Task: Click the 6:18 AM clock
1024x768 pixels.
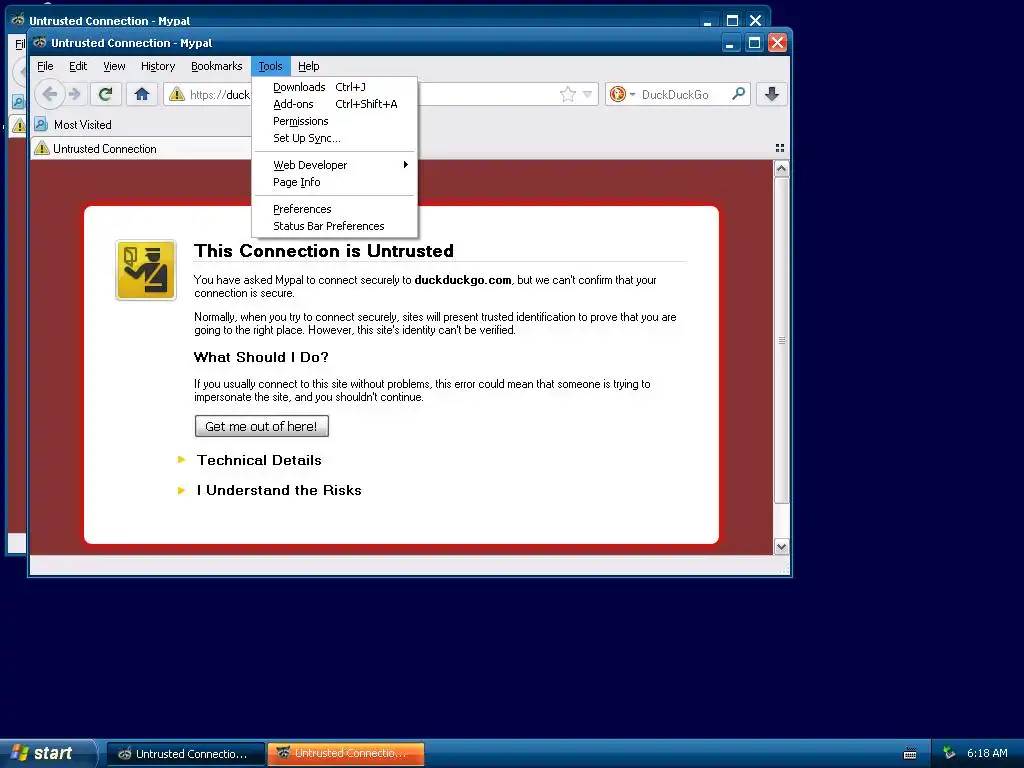Action: click(987, 753)
